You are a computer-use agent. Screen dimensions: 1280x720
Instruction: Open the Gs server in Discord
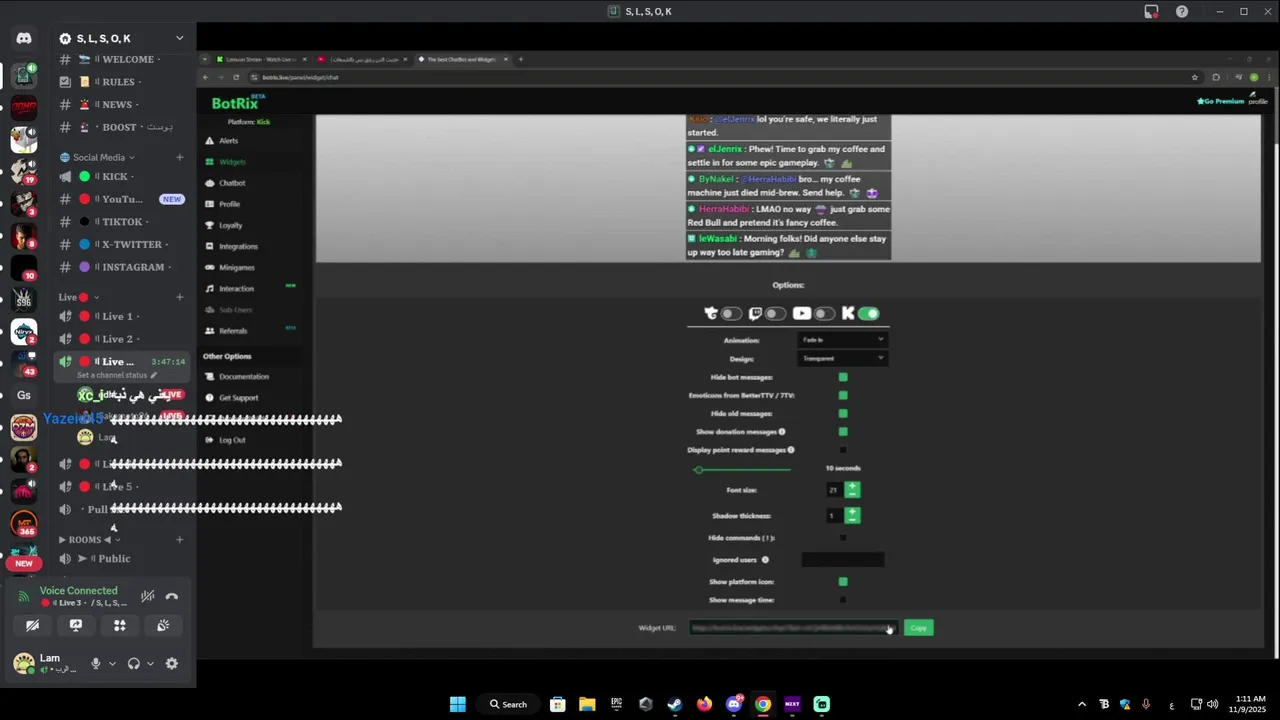pos(24,395)
